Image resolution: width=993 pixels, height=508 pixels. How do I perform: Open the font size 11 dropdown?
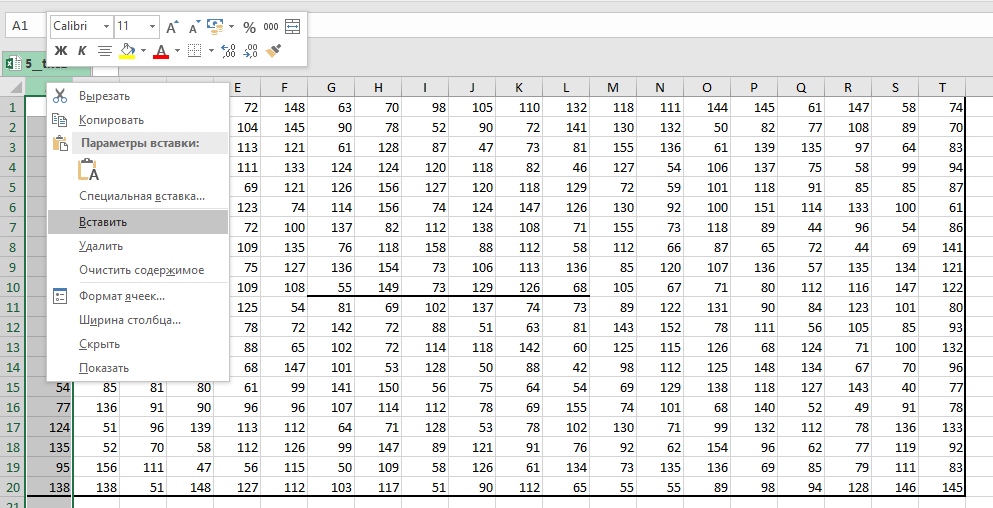click(x=152, y=26)
